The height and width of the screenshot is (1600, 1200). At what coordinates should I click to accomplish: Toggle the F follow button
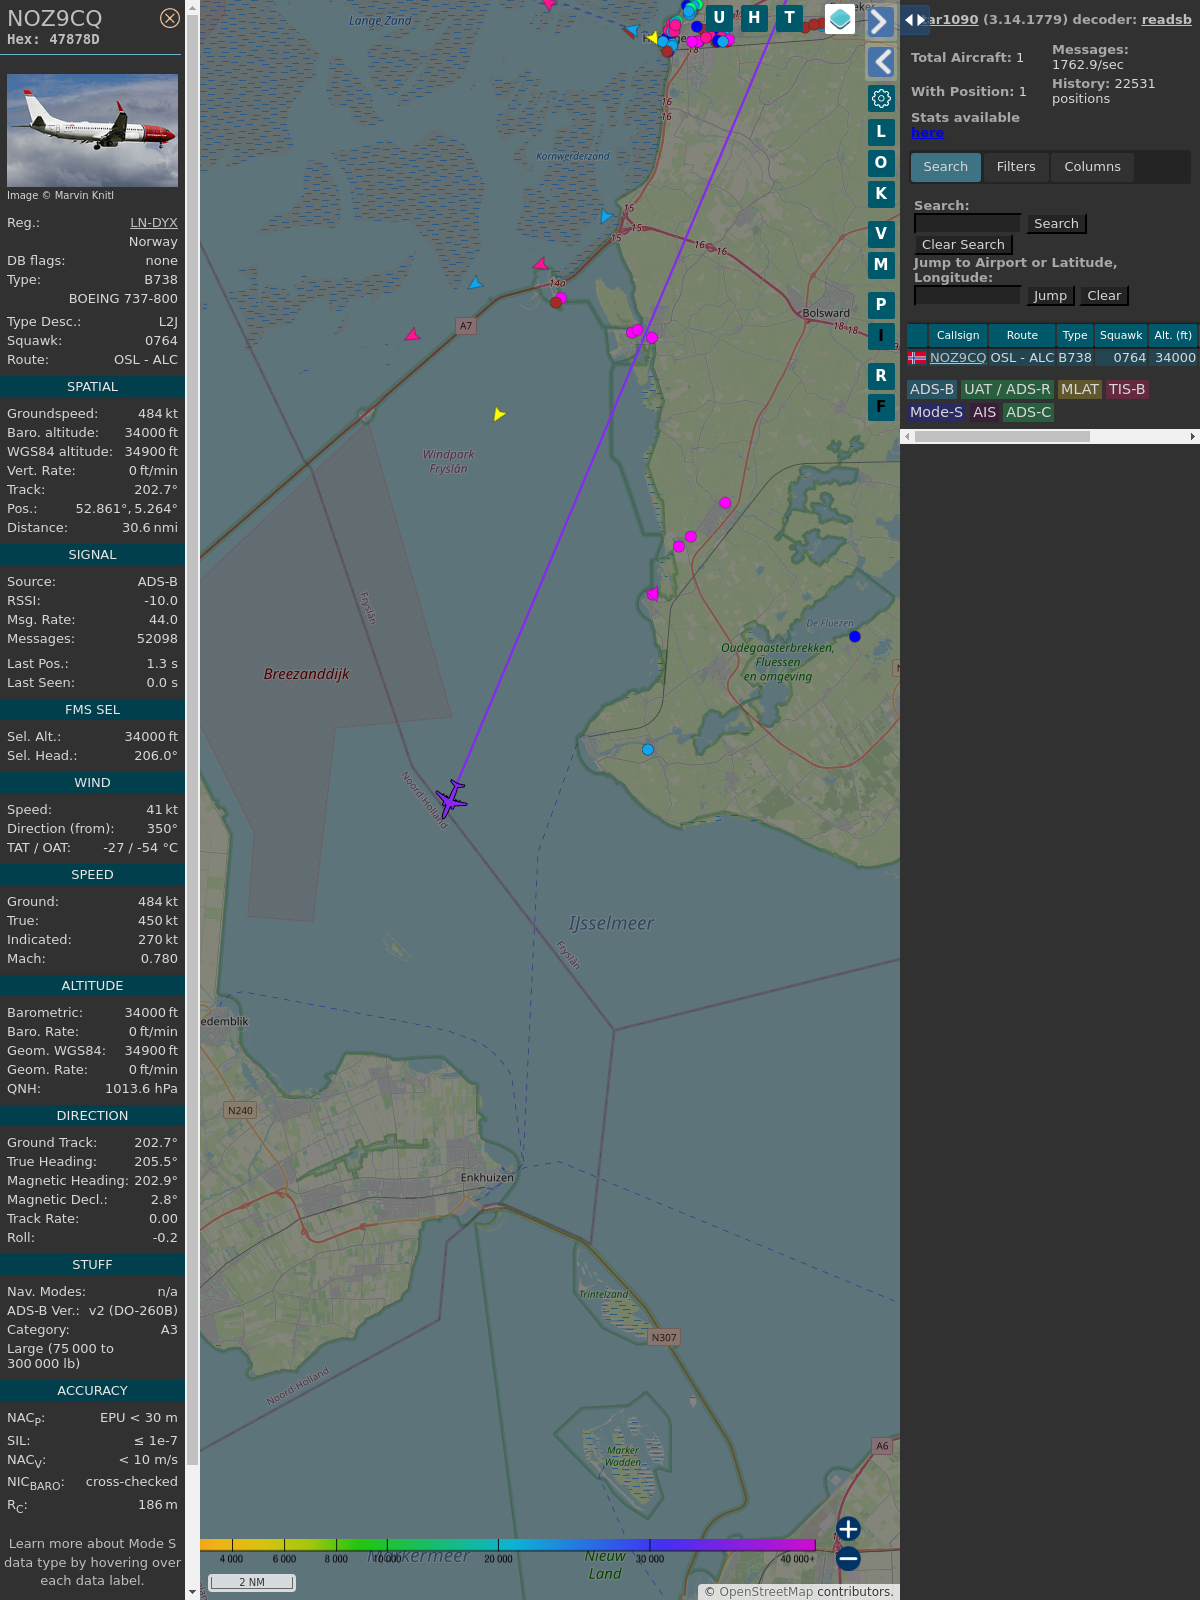[x=881, y=407]
